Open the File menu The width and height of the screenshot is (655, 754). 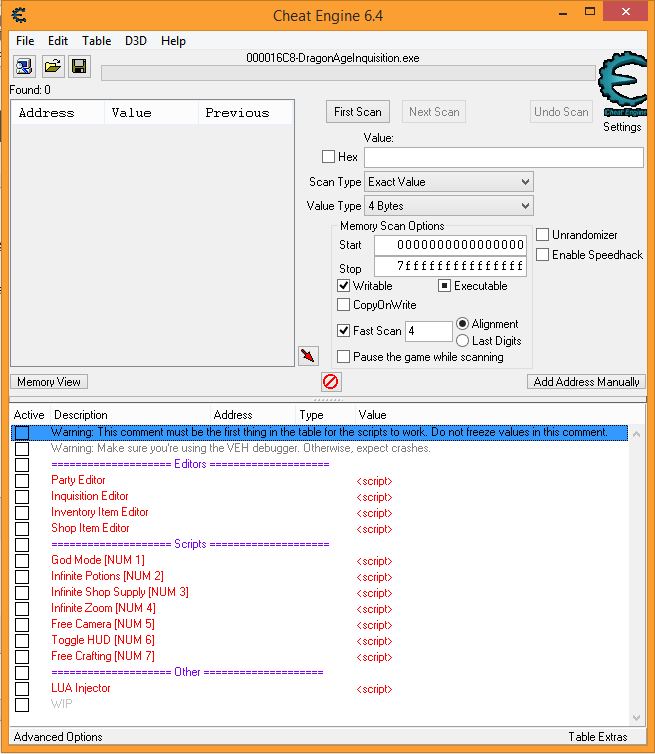(25, 41)
